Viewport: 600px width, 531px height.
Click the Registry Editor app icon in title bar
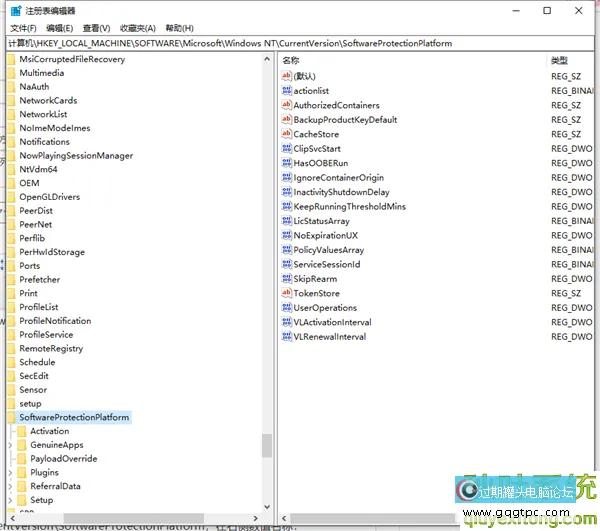[16, 11]
